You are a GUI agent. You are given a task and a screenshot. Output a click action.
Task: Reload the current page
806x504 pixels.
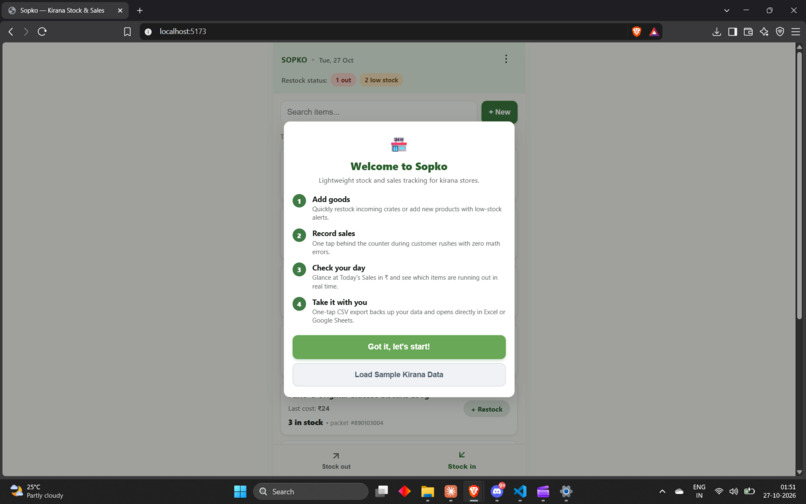click(42, 31)
